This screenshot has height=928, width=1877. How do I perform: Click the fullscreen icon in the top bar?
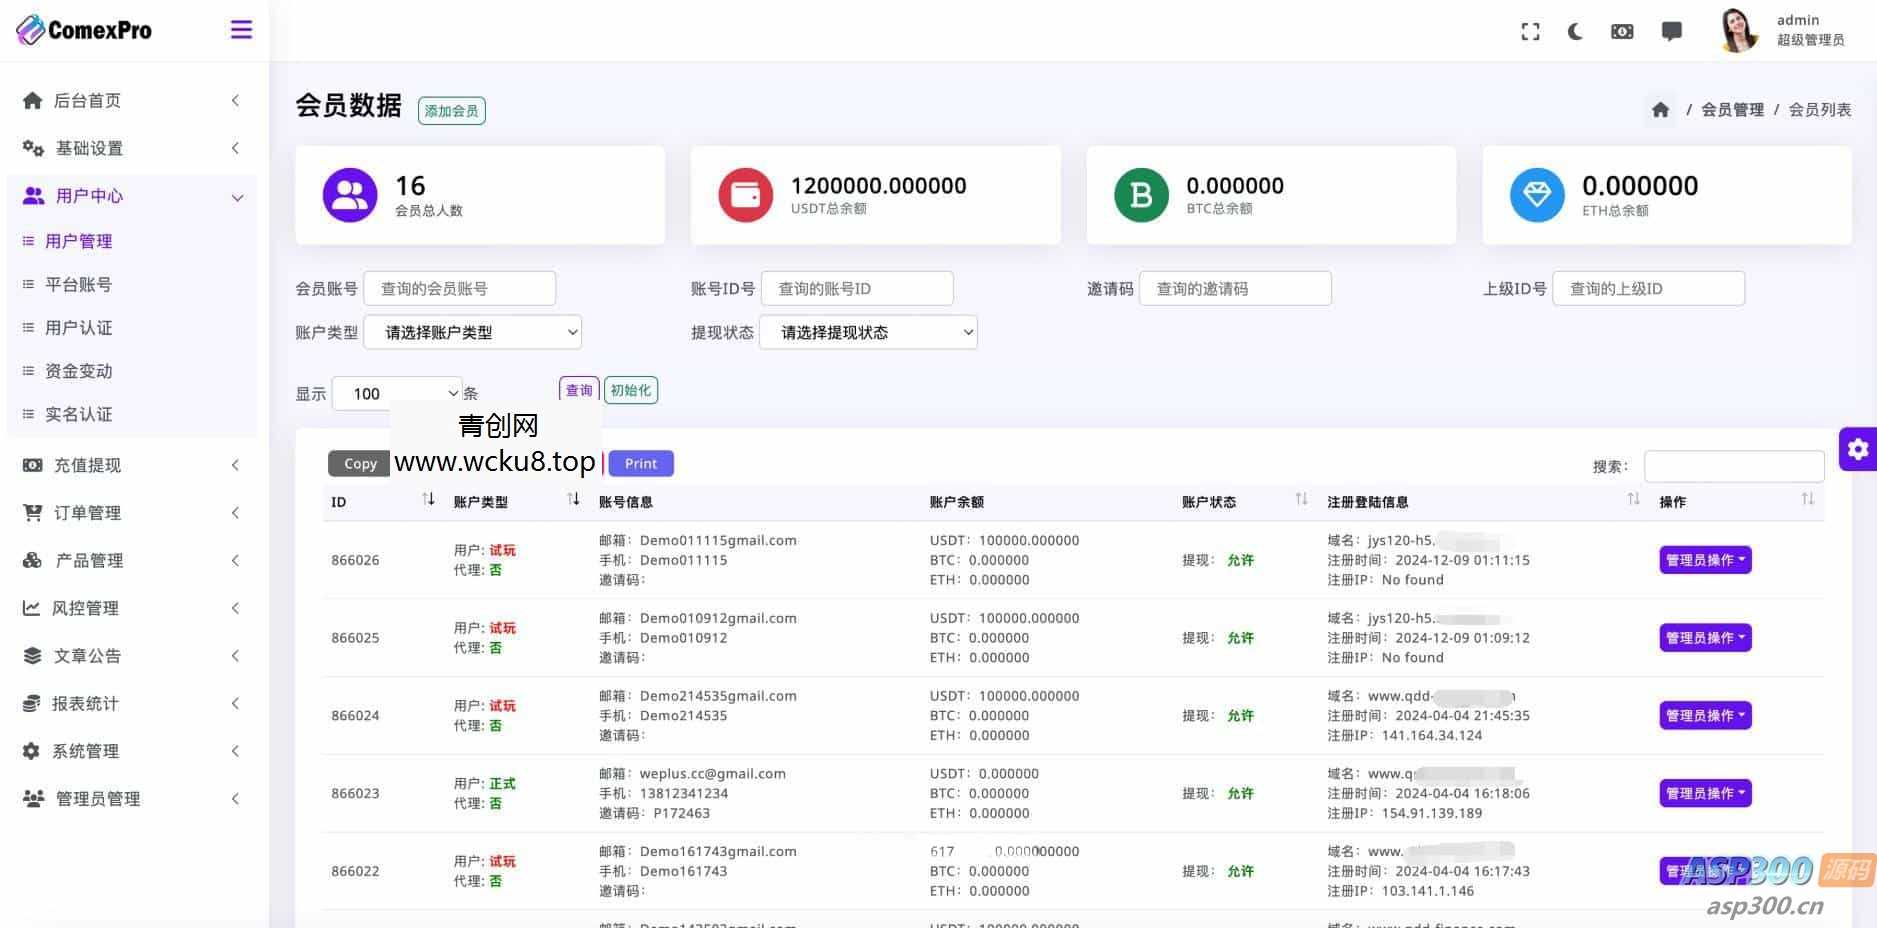point(1530,31)
